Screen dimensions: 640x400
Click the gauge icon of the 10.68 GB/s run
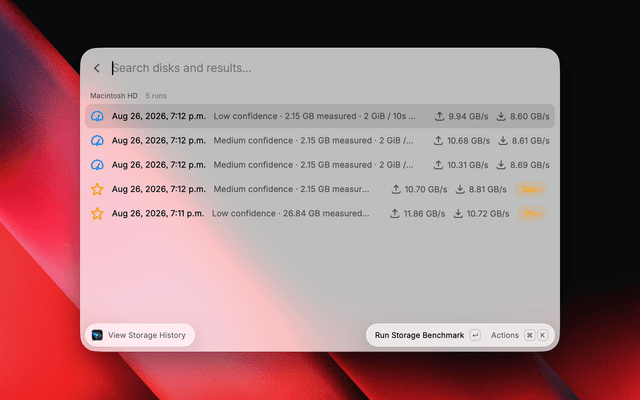click(x=97, y=141)
